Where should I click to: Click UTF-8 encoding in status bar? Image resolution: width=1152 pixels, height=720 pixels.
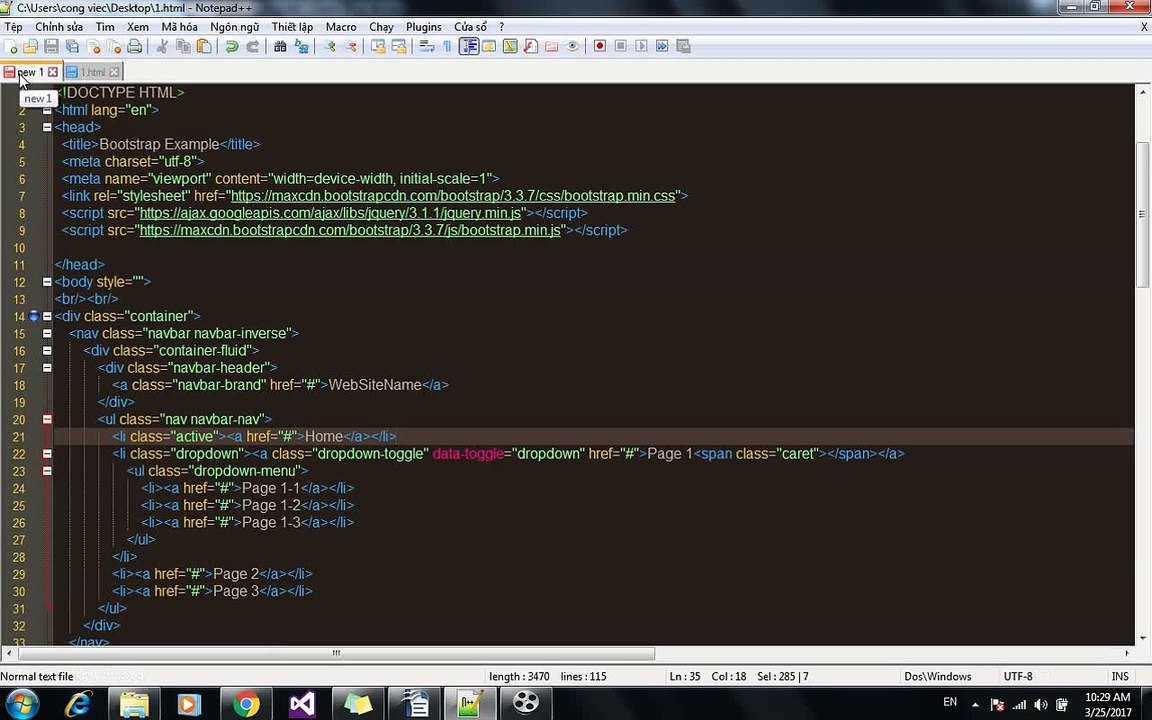pos(1018,677)
